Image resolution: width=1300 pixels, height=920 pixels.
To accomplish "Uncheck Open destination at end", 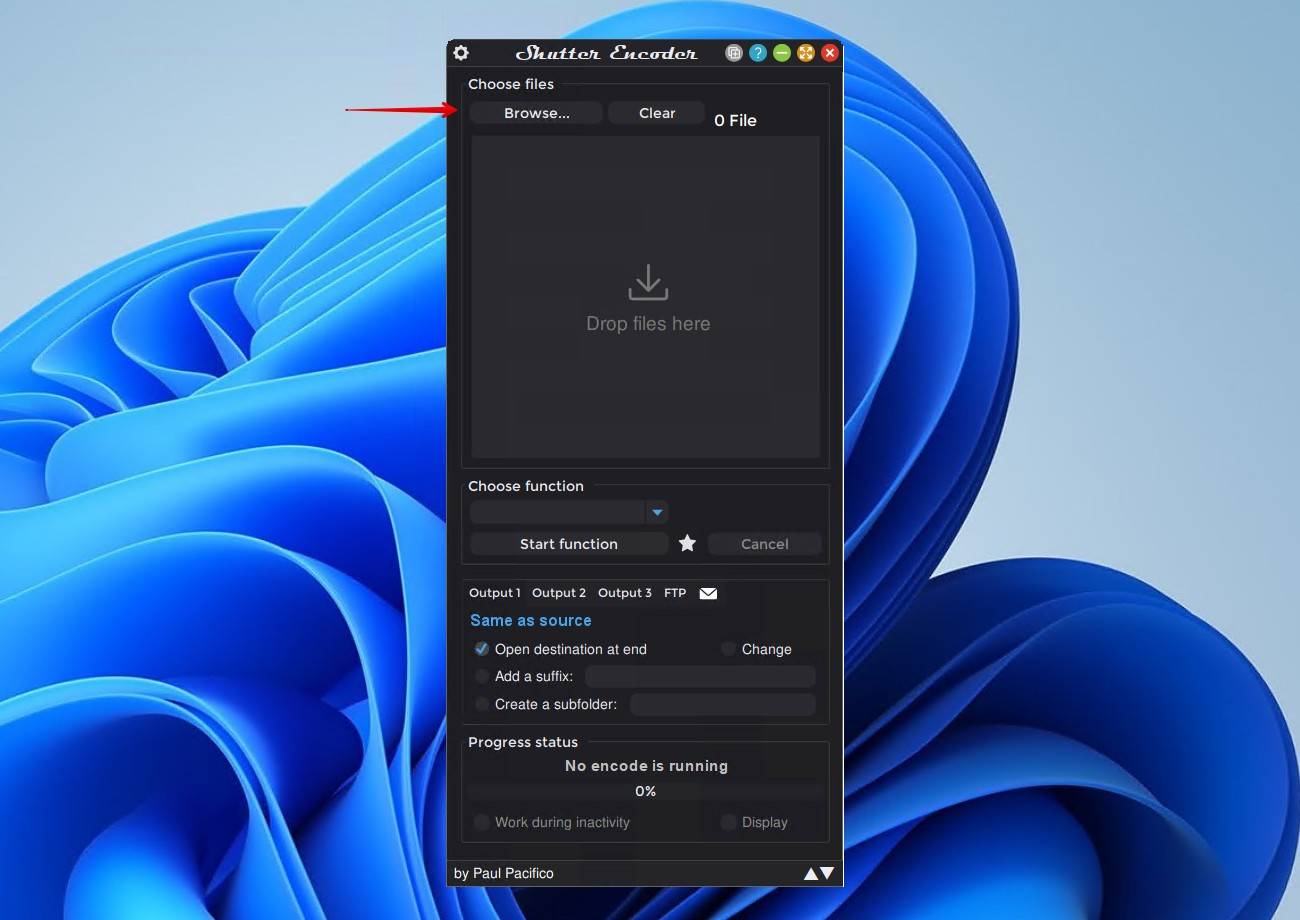I will 482,649.
